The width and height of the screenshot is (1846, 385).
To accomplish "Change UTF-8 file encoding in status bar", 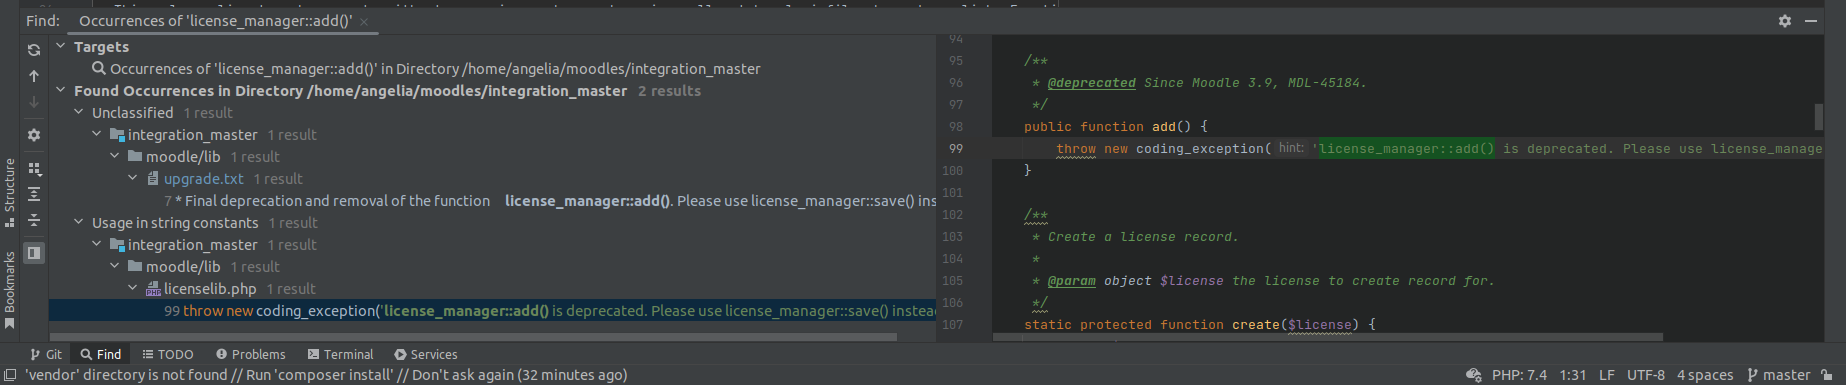I will point(1646,375).
